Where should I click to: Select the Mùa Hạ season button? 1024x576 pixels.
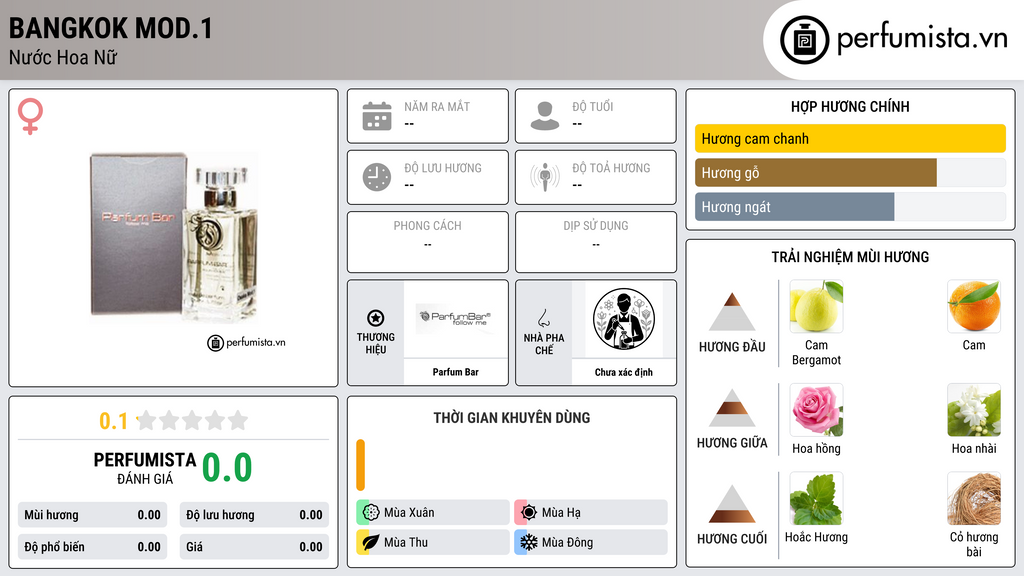tap(591, 512)
